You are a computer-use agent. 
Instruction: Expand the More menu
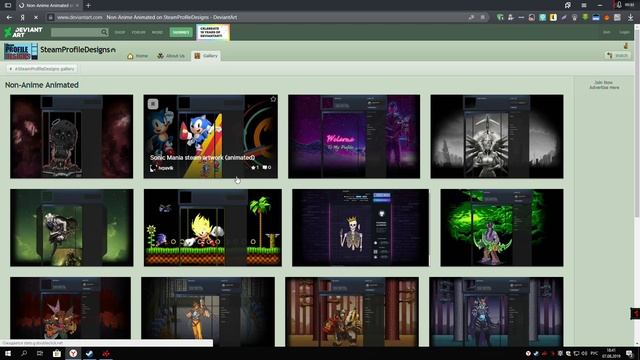click(x=157, y=32)
